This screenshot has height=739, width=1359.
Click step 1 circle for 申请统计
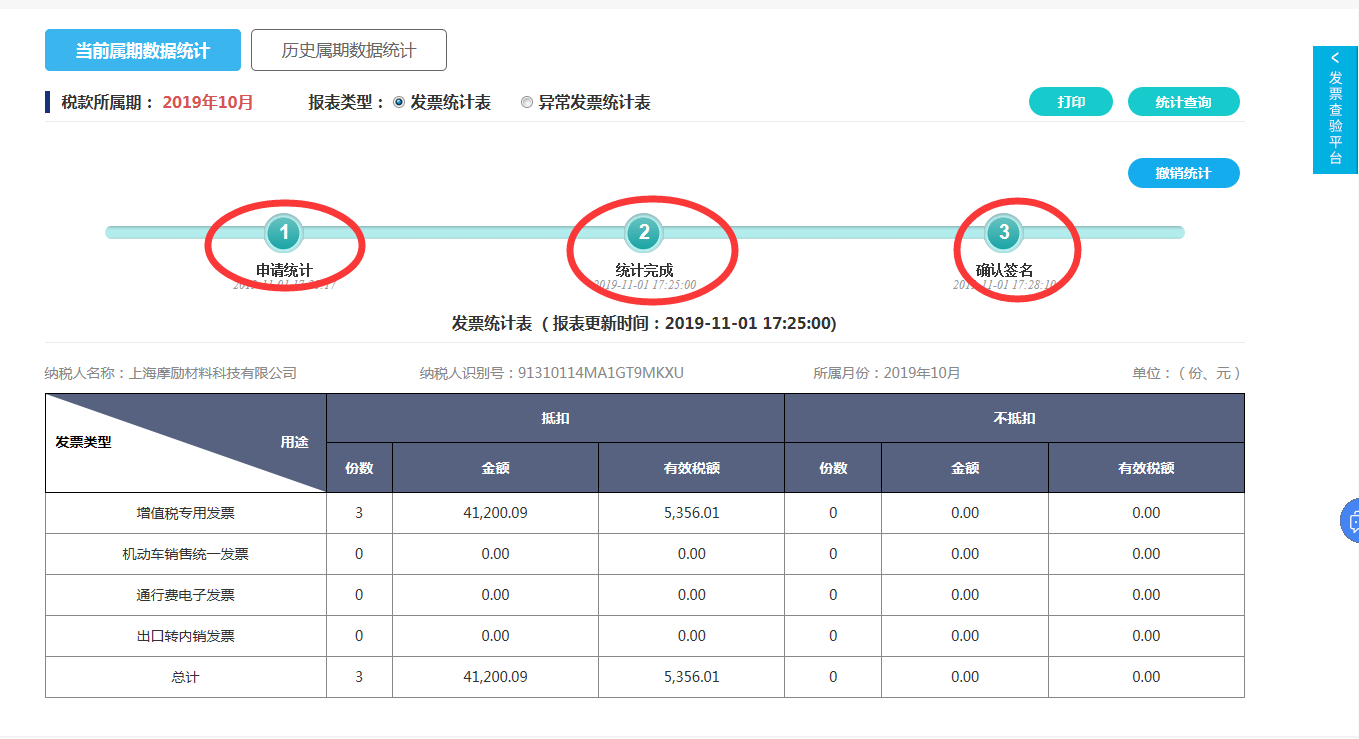pos(283,233)
